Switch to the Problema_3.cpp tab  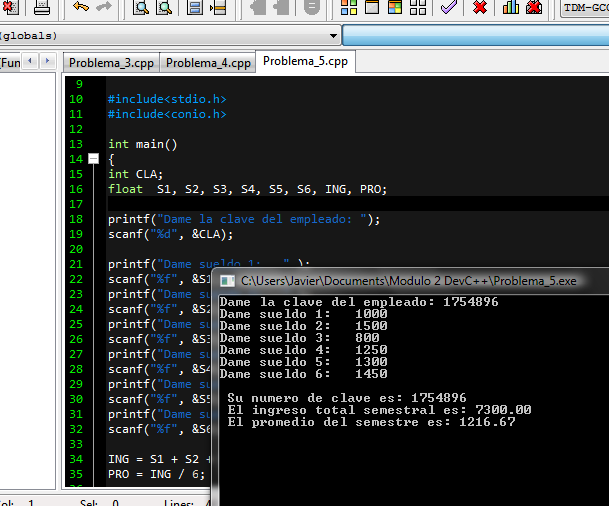point(111,63)
